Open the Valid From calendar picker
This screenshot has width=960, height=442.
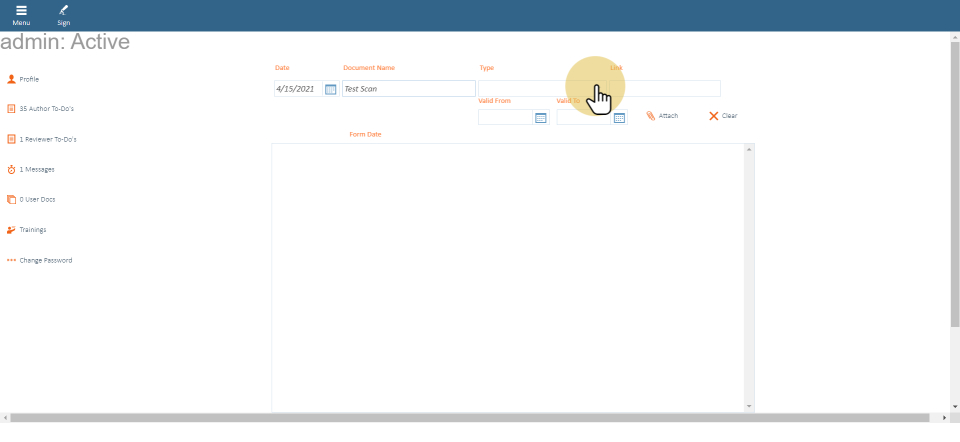tap(541, 118)
